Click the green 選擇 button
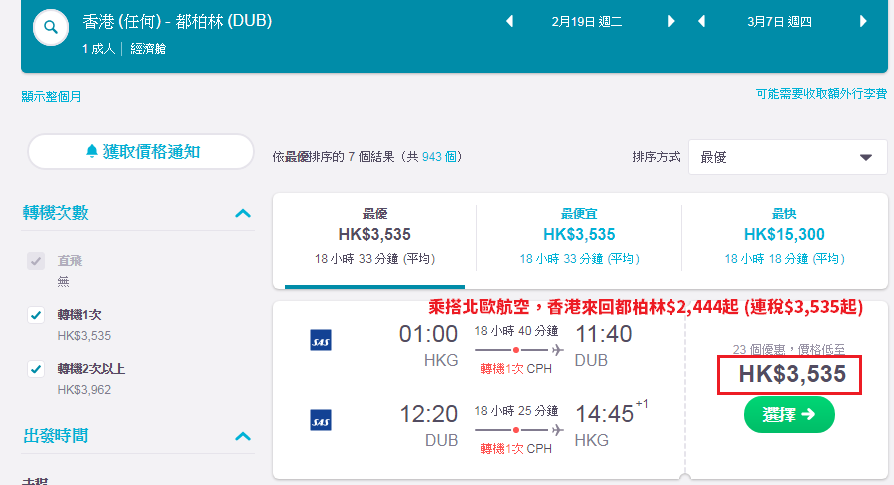This screenshot has width=894, height=485. point(789,414)
